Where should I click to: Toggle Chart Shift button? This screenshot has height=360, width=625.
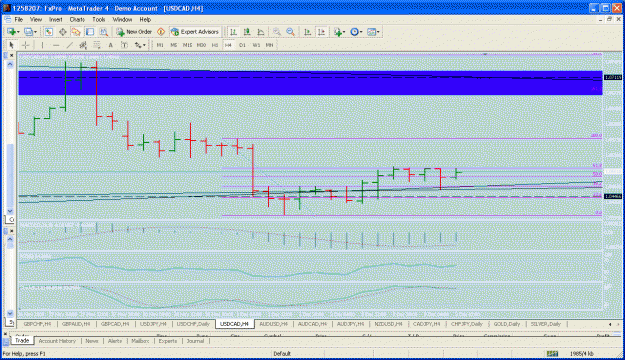tap(321, 32)
